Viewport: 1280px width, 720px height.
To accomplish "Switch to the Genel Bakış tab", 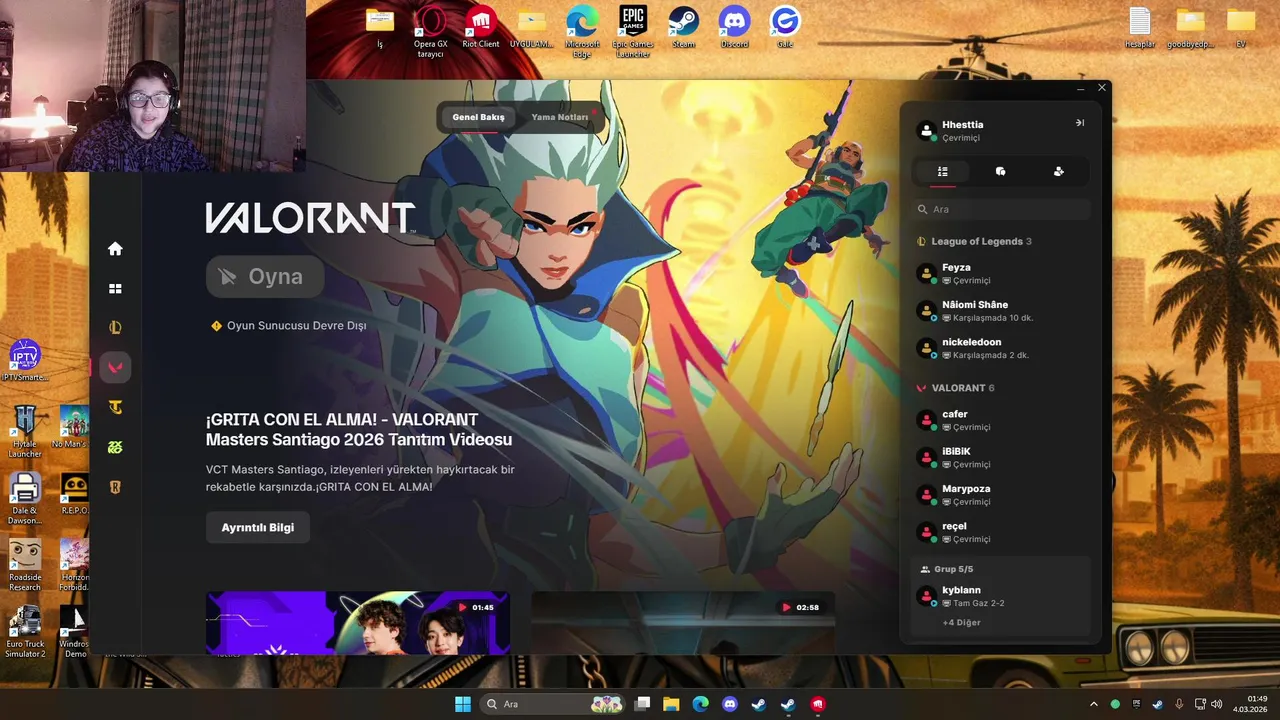I will click(478, 117).
